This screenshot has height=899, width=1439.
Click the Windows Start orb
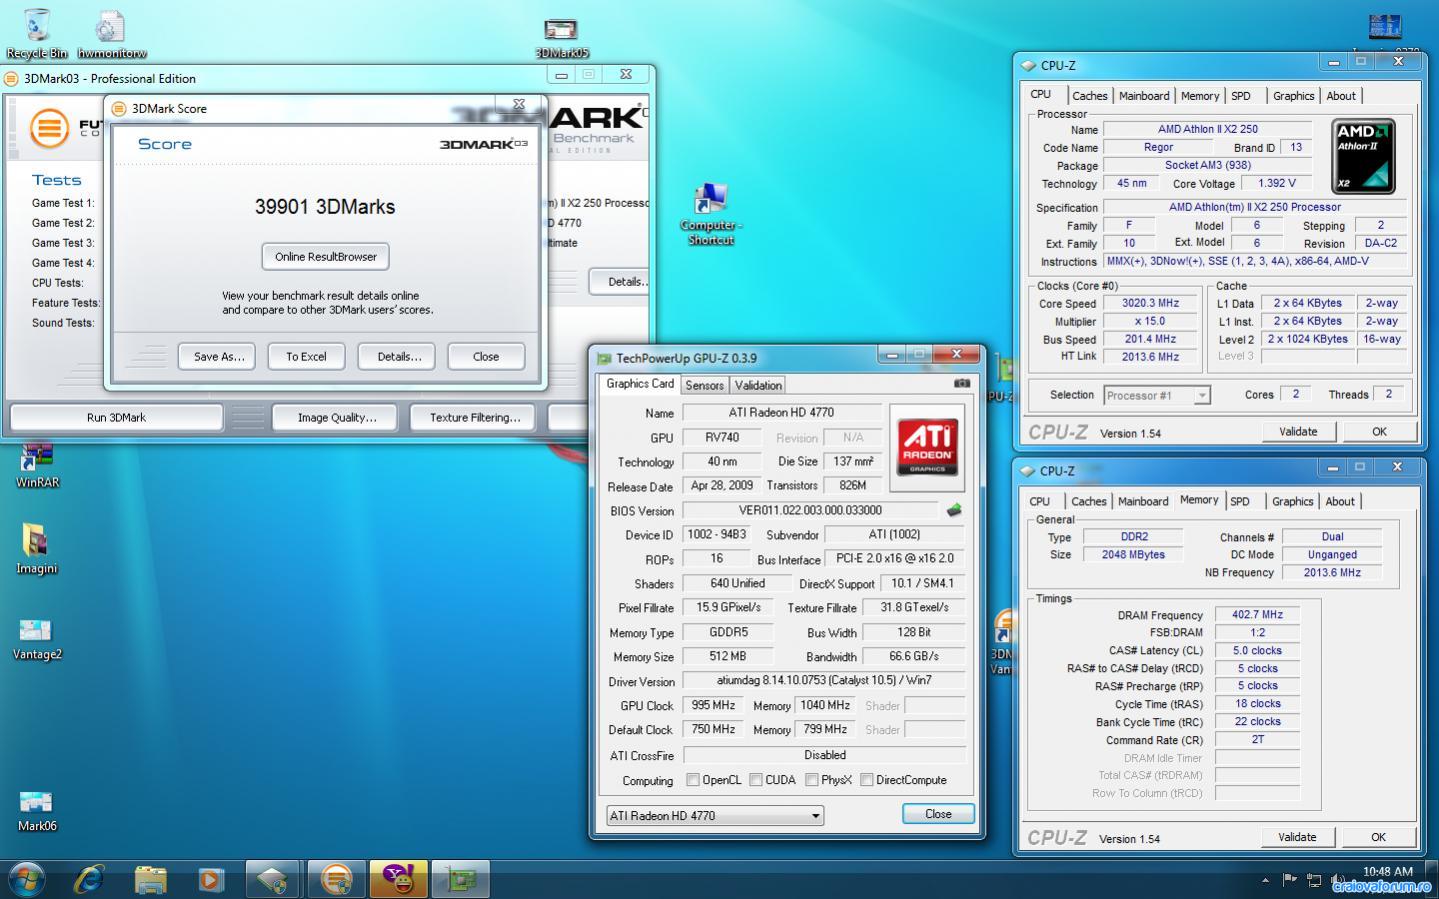27,879
